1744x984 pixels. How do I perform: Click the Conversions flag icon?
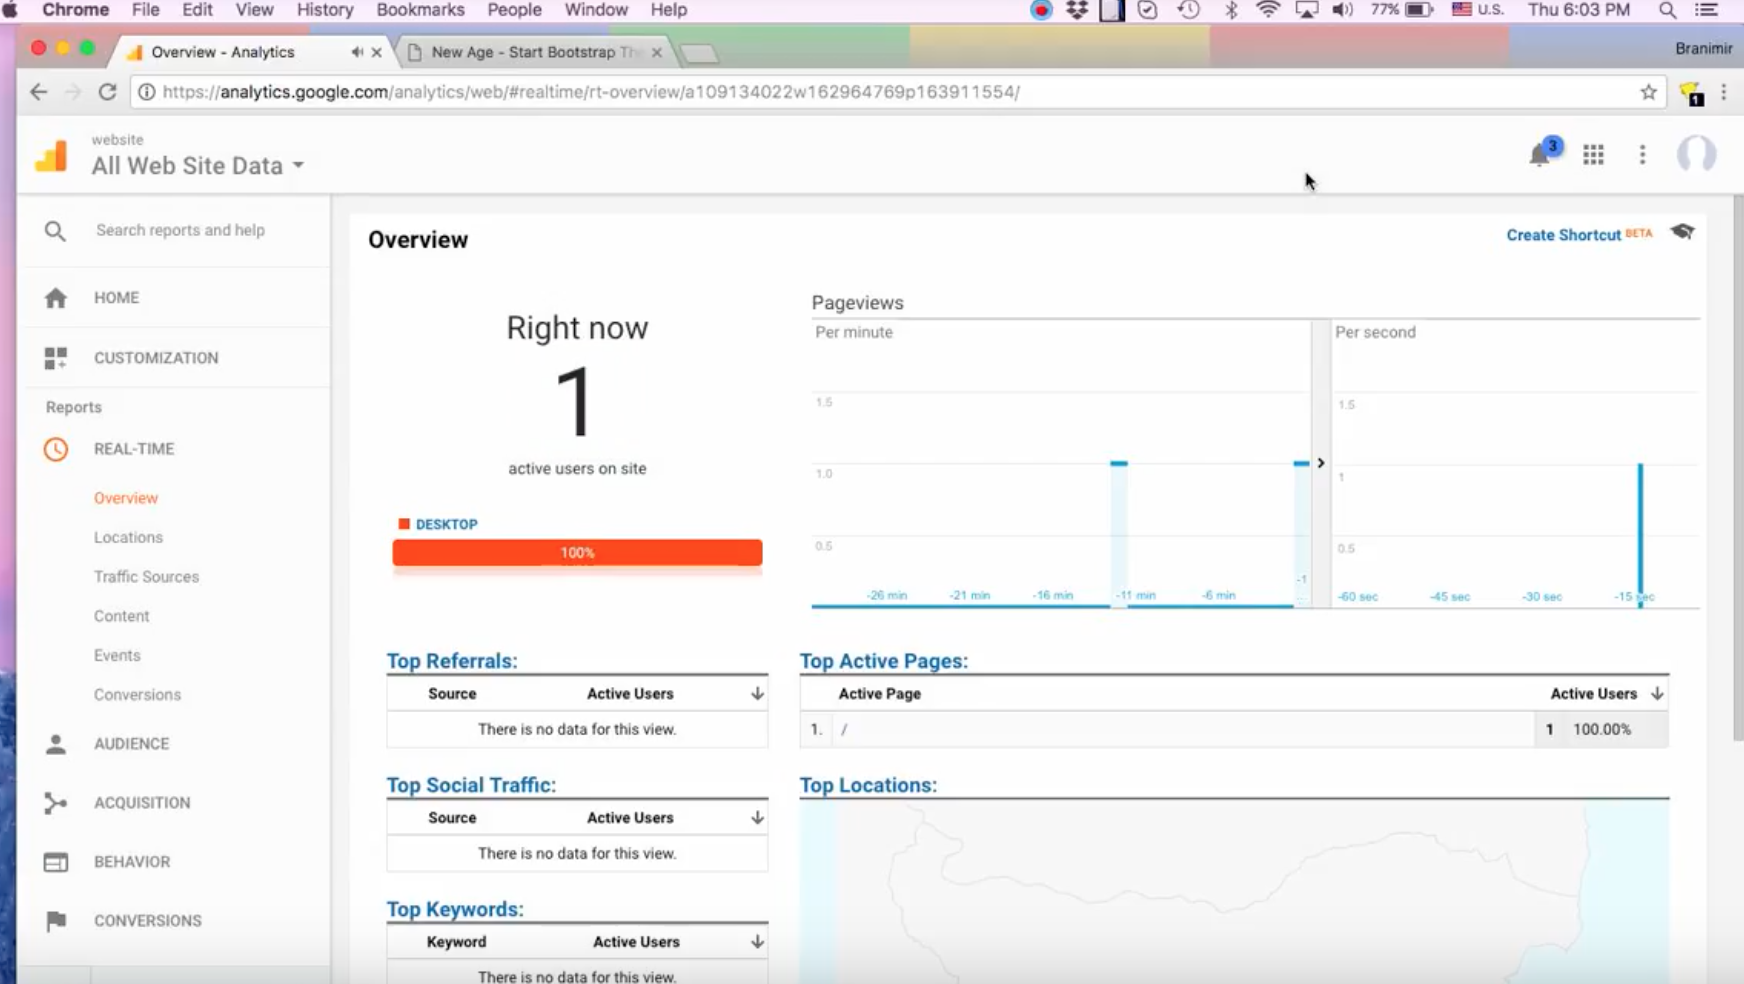56,920
